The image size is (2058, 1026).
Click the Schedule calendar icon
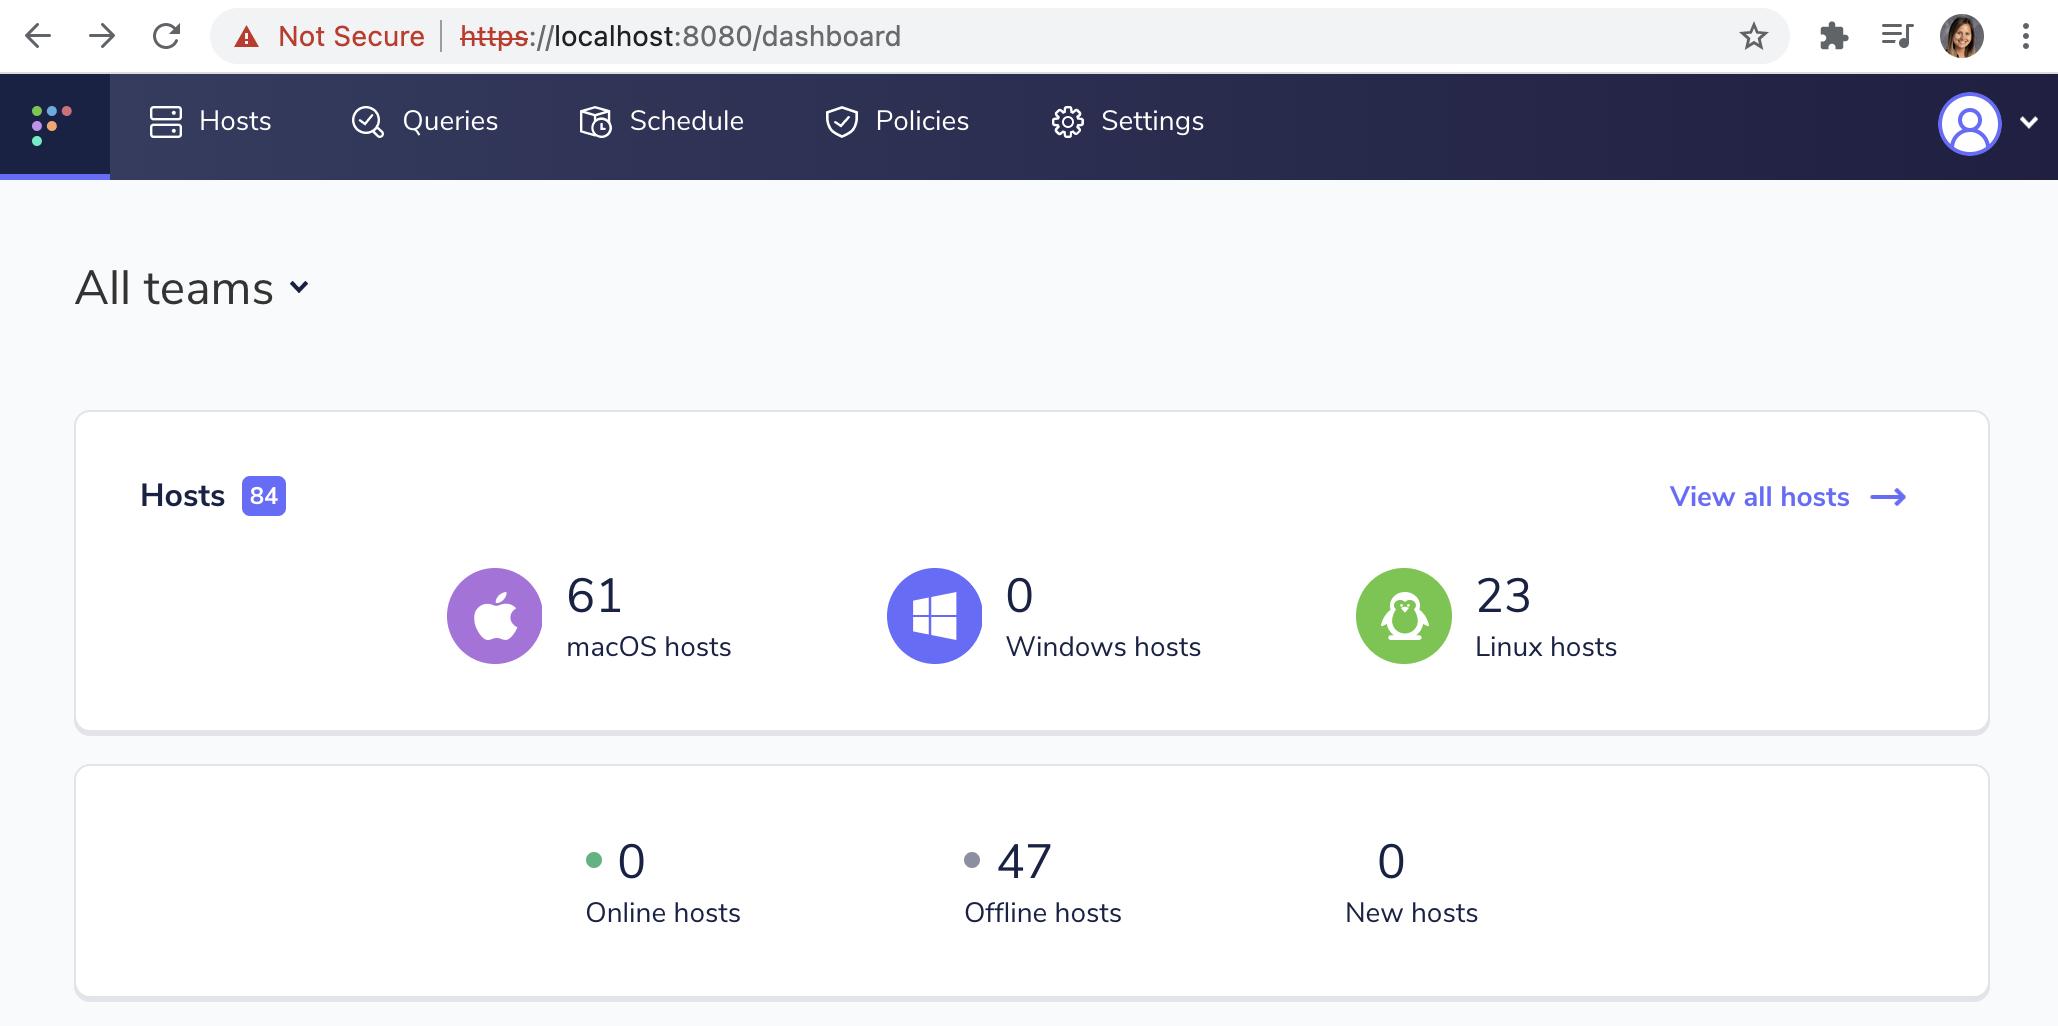[x=596, y=121]
